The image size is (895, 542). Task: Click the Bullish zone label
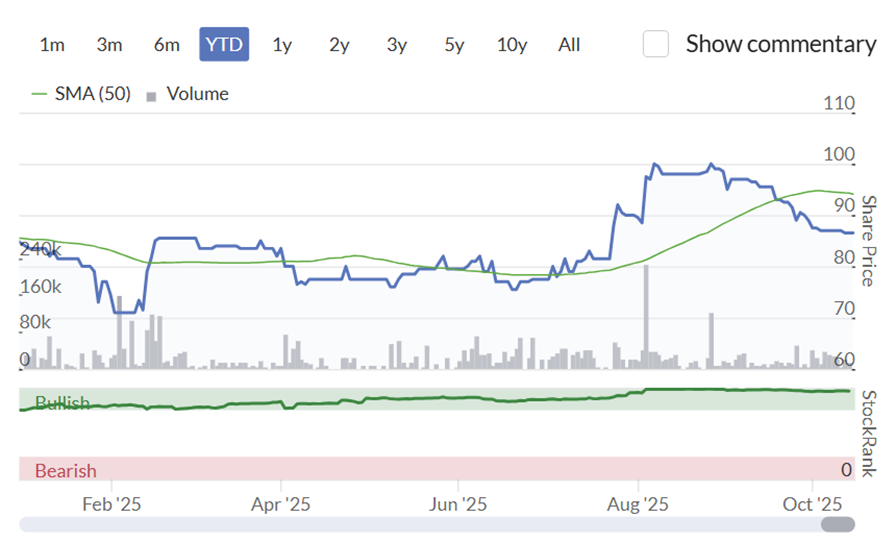62,403
